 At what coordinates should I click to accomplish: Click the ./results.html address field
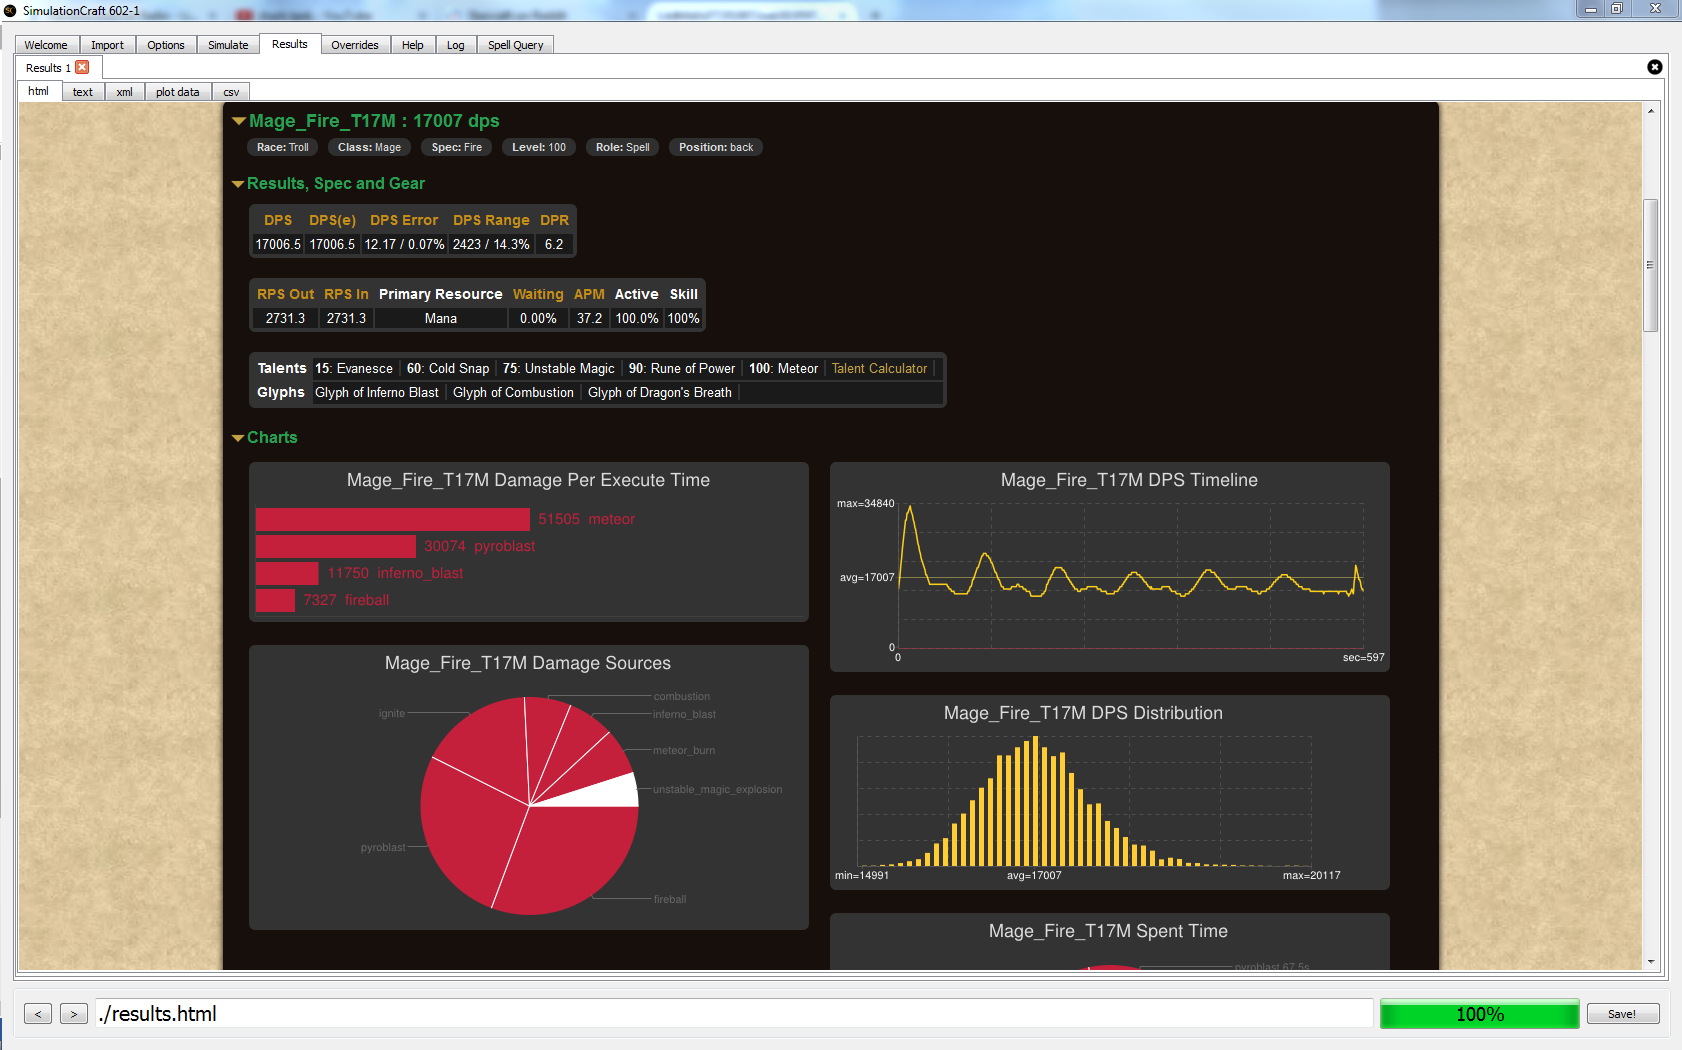(x=734, y=1014)
